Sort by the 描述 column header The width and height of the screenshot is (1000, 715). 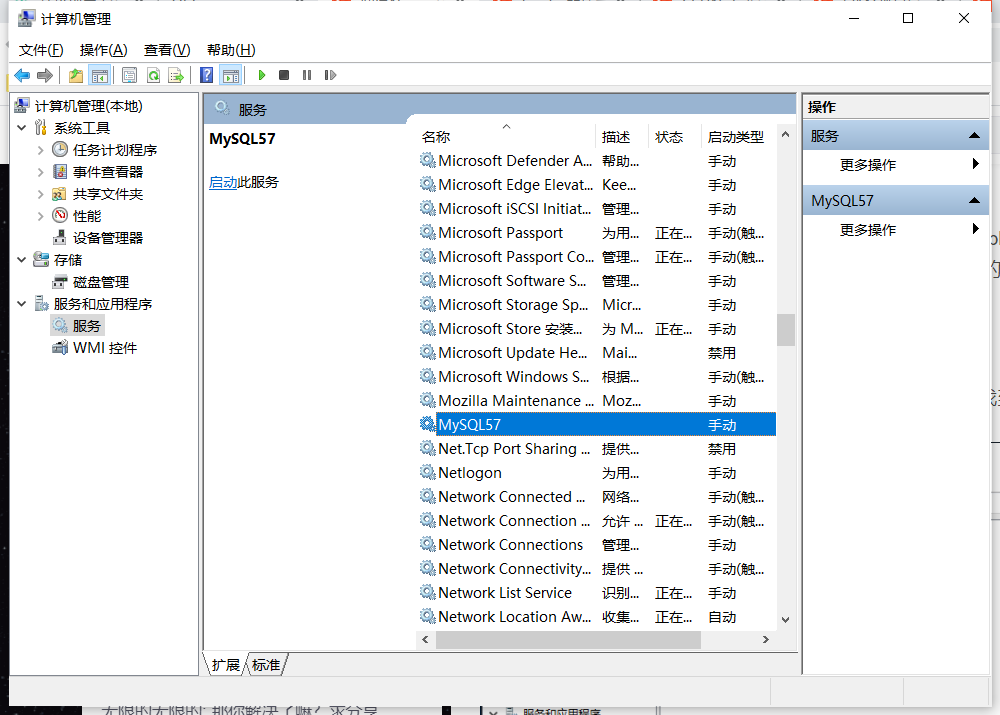tap(622, 136)
